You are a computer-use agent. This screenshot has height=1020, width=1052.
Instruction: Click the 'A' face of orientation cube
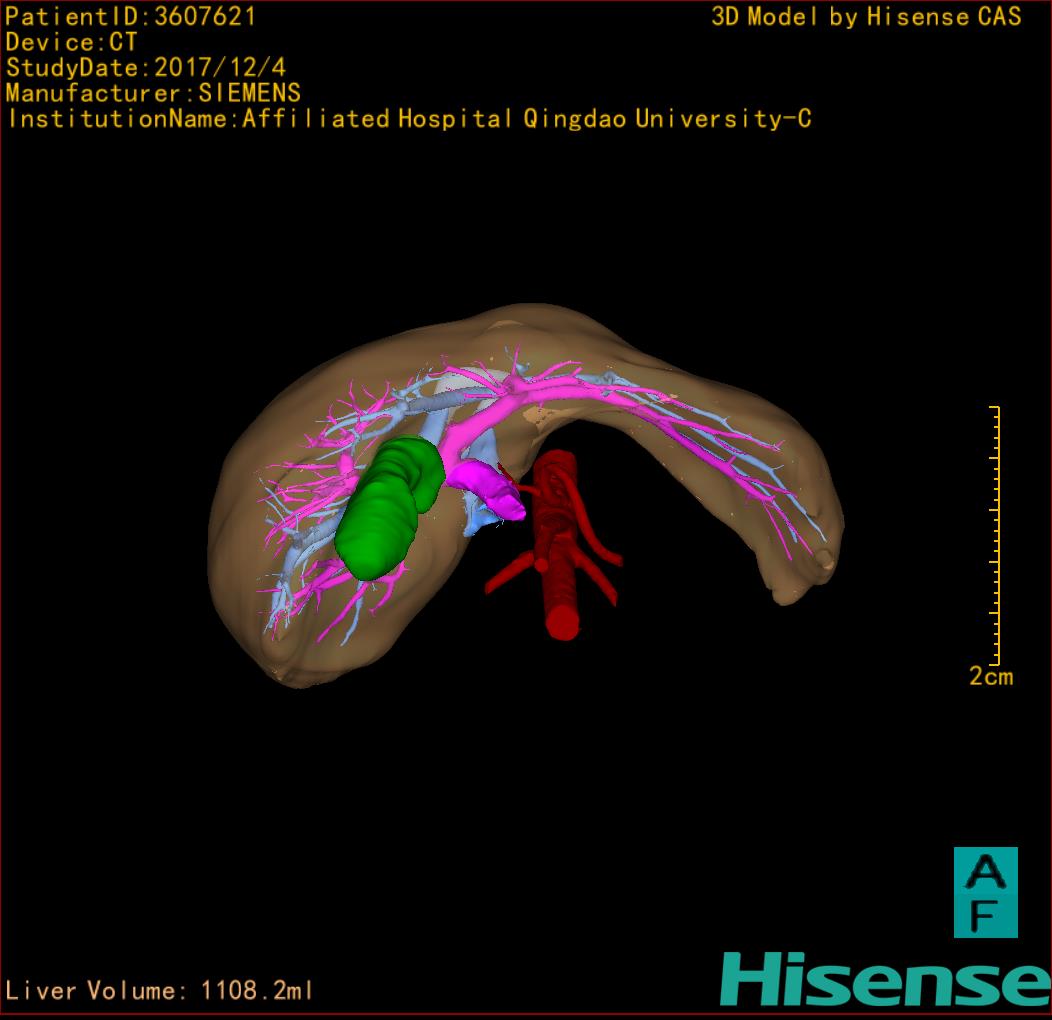coord(985,871)
